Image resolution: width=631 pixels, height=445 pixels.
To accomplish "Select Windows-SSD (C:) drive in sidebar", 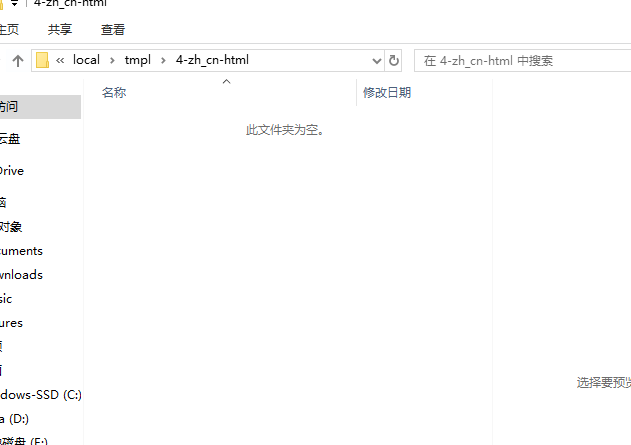I will tap(40, 395).
